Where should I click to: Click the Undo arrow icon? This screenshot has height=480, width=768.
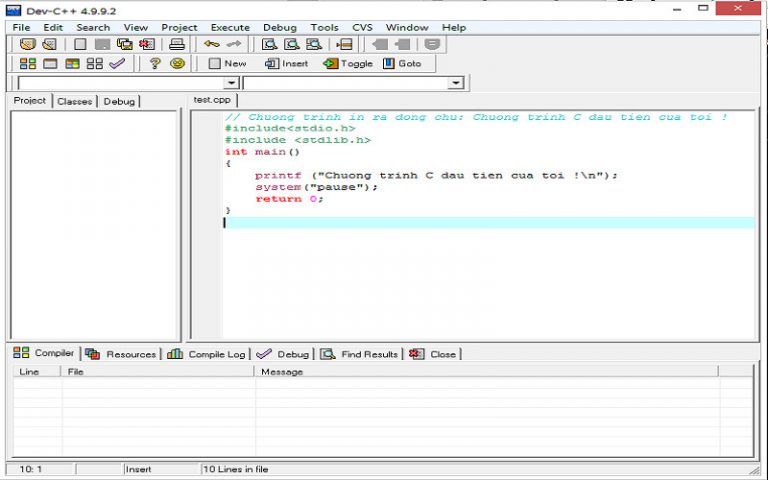coord(211,44)
